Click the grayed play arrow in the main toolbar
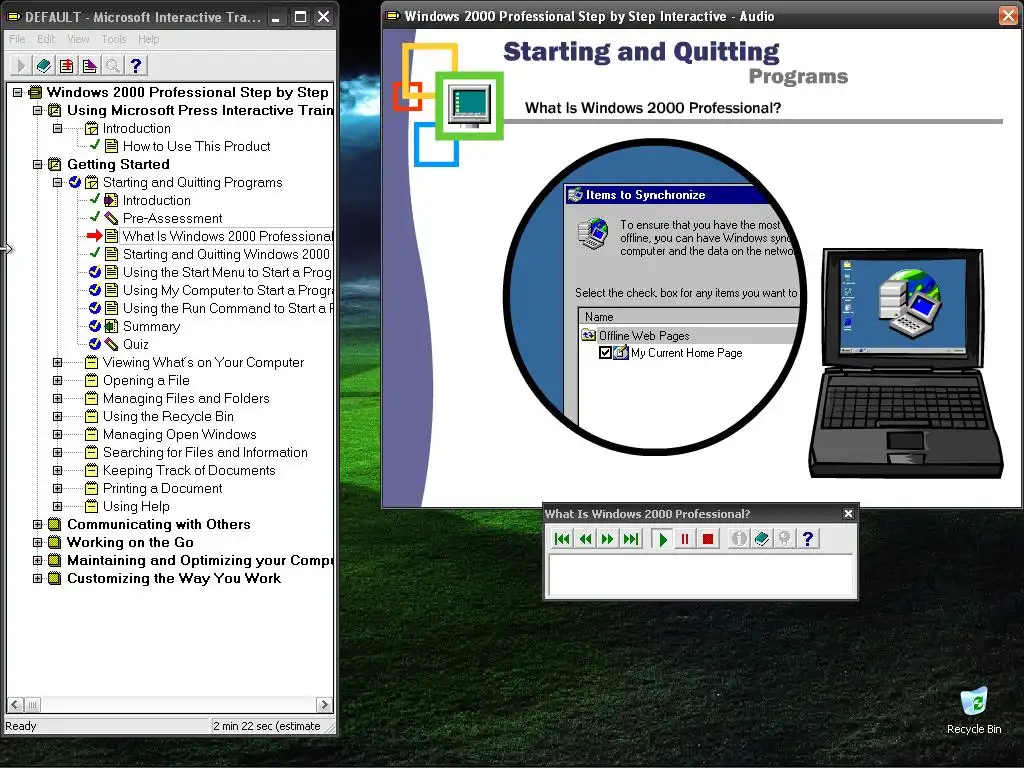Image resolution: width=1024 pixels, height=768 pixels. tap(20, 65)
